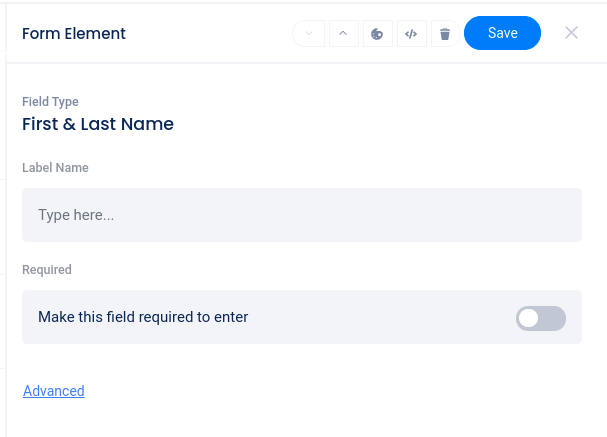The height and width of the screenshot is (437, 607).
Task: Enable the required field toggle
Action: 541,318
